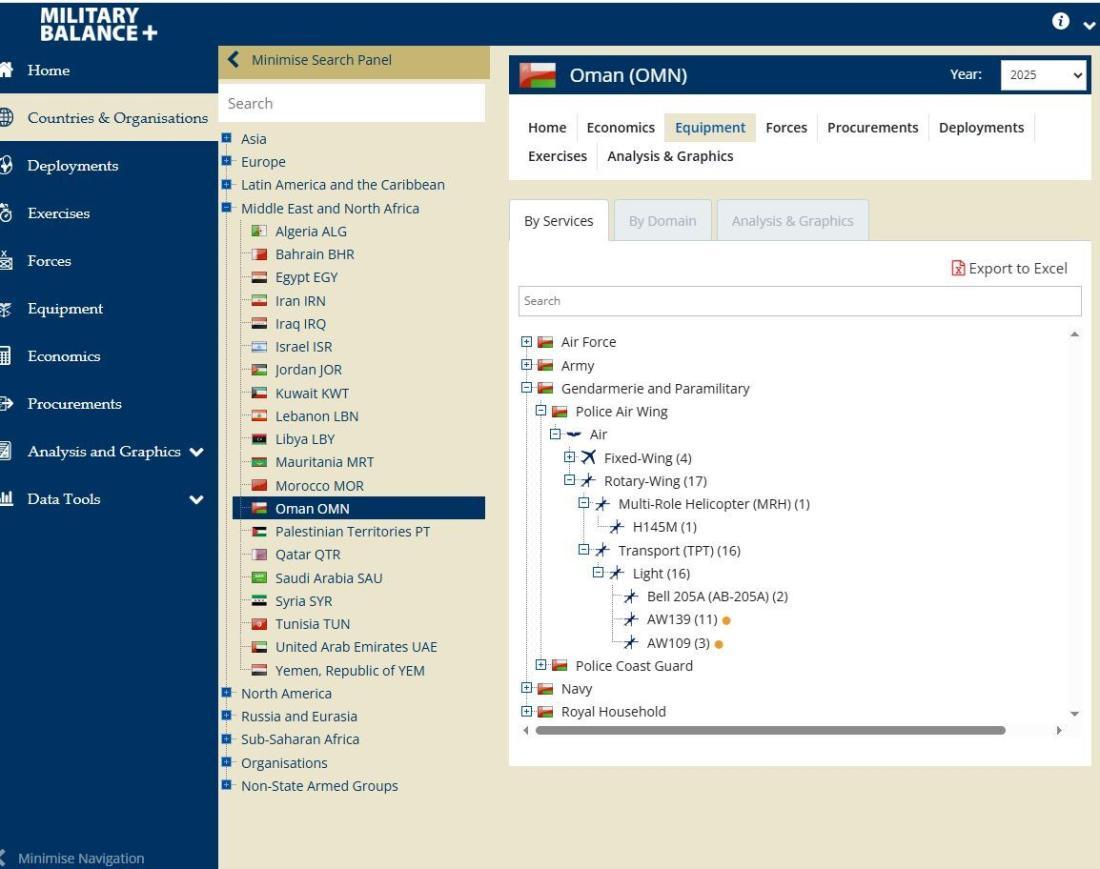
Task: Select Kuwait KWT in country list
Action: click(x=311, y=393)
